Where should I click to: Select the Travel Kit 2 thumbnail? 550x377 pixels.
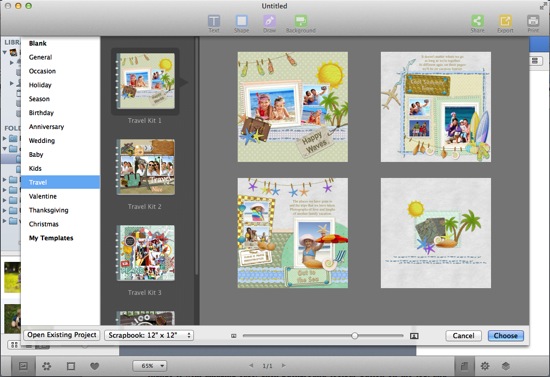tap(145, 167)
